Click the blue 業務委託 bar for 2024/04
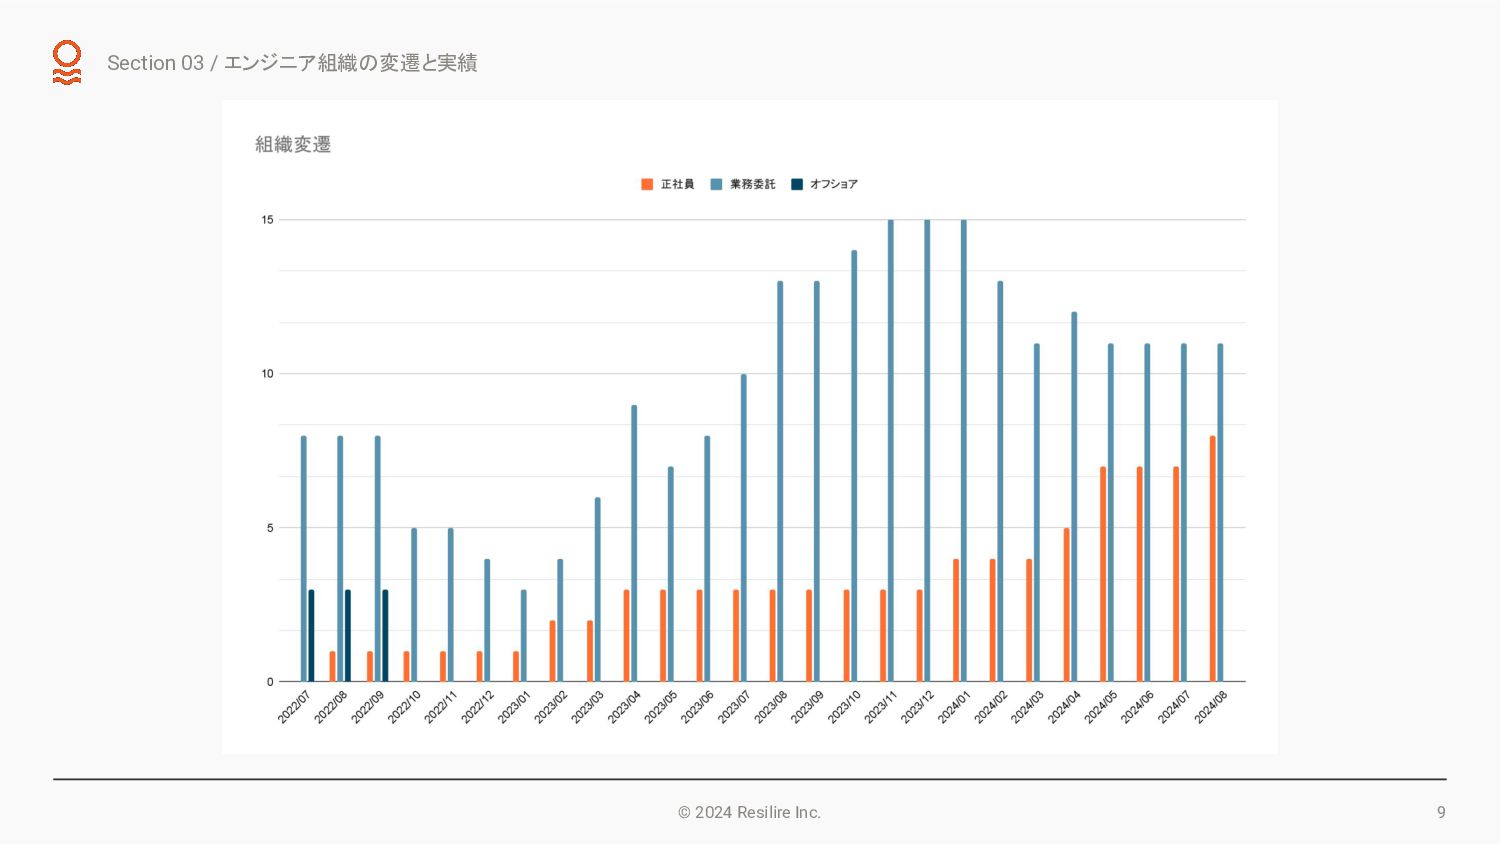 pyautogui.click(x=1074, y=497)
